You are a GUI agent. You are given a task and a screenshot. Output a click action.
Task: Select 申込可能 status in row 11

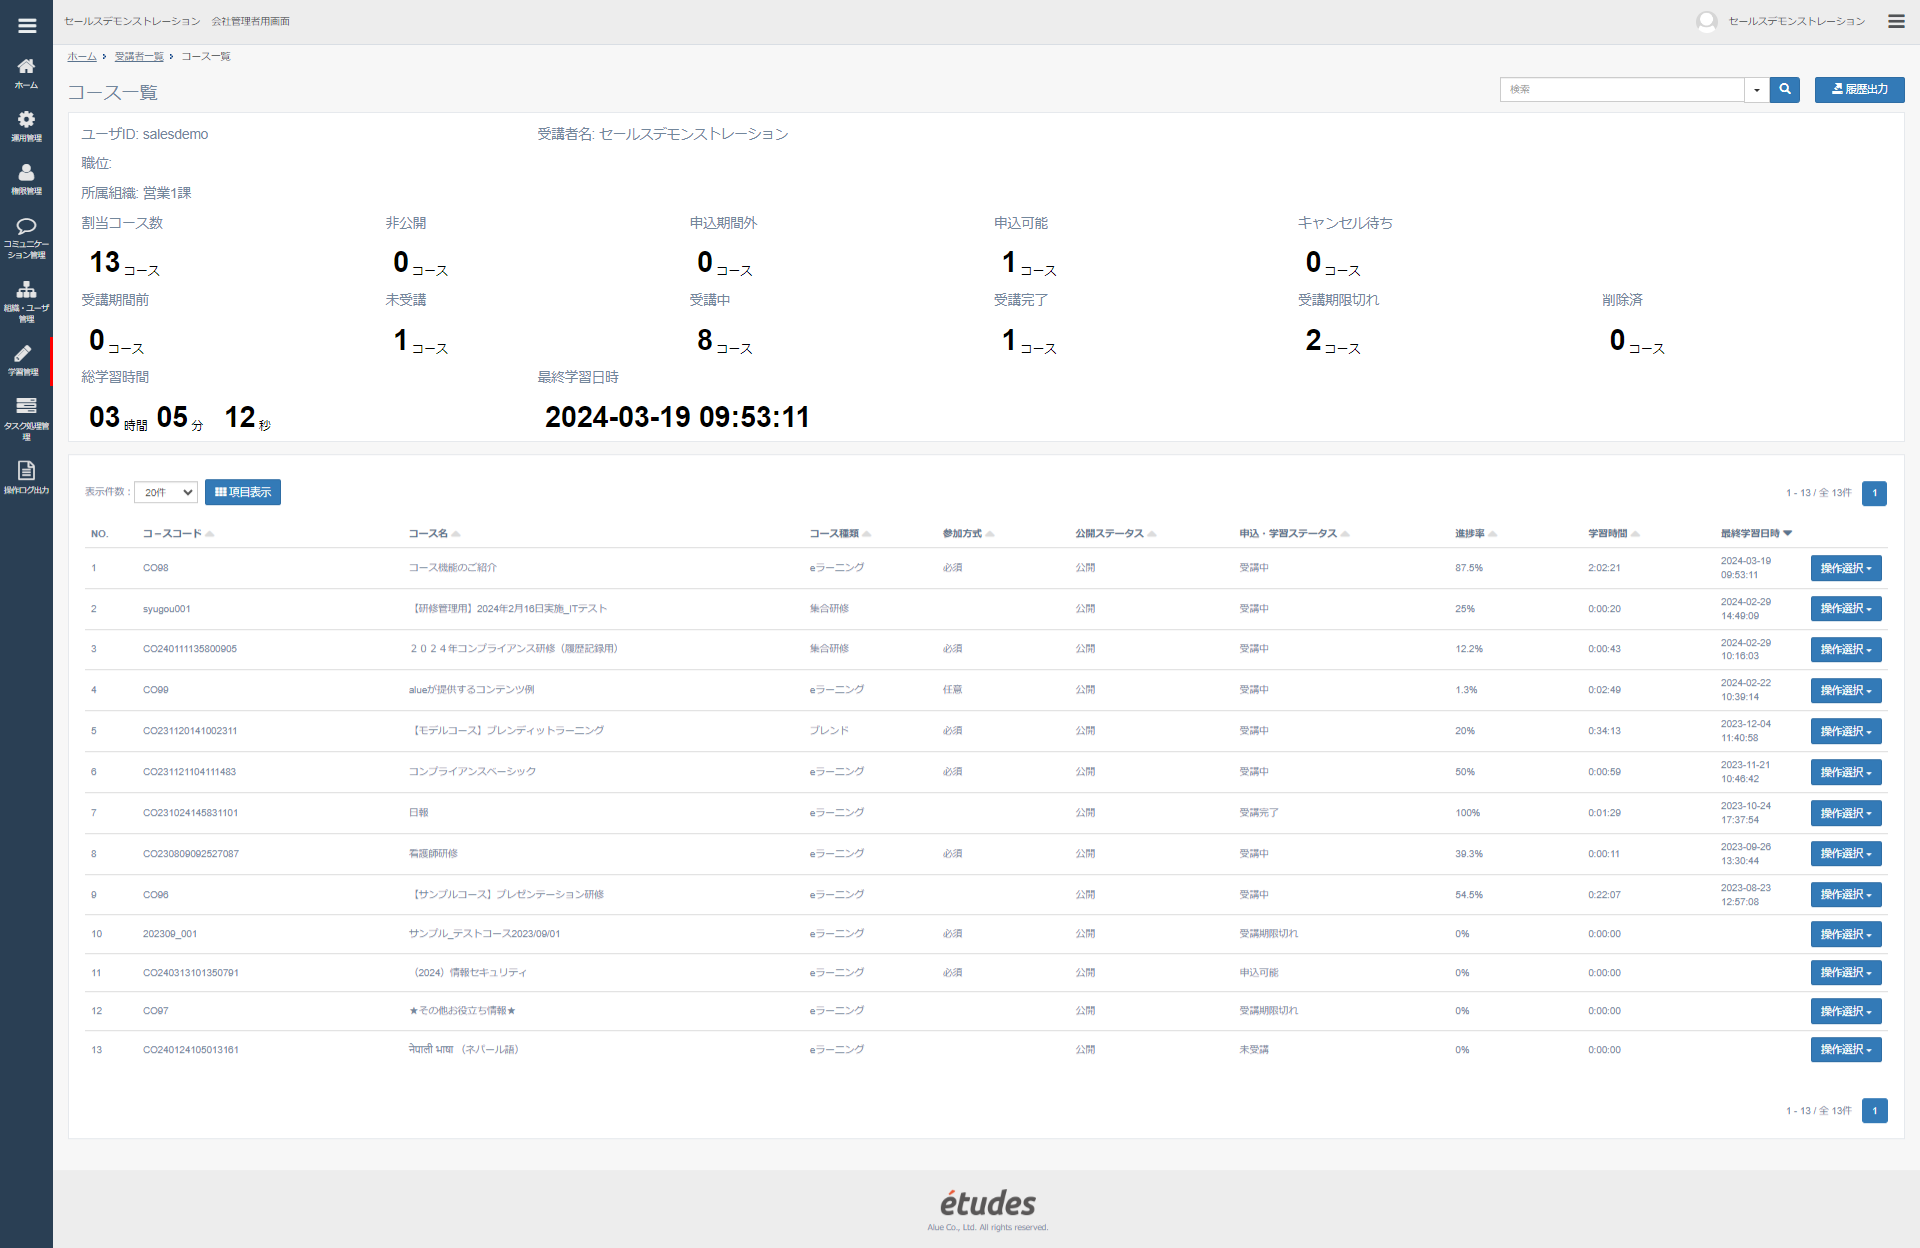pos(1258,973)
